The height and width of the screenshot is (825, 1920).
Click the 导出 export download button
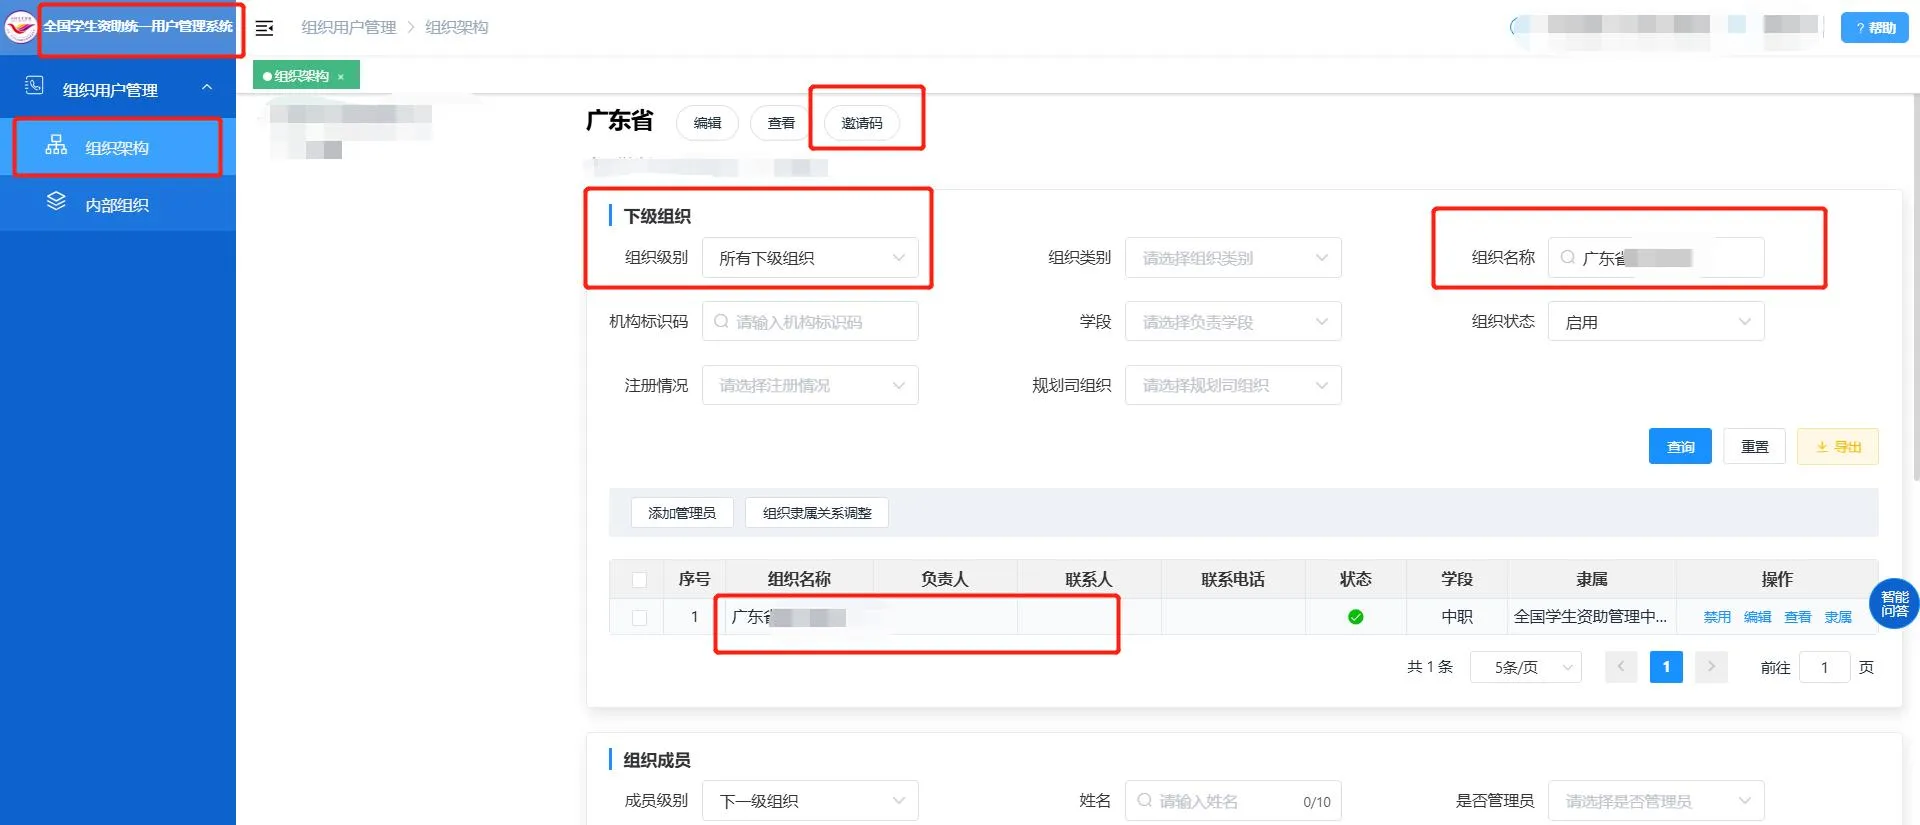click(1838, 447)
